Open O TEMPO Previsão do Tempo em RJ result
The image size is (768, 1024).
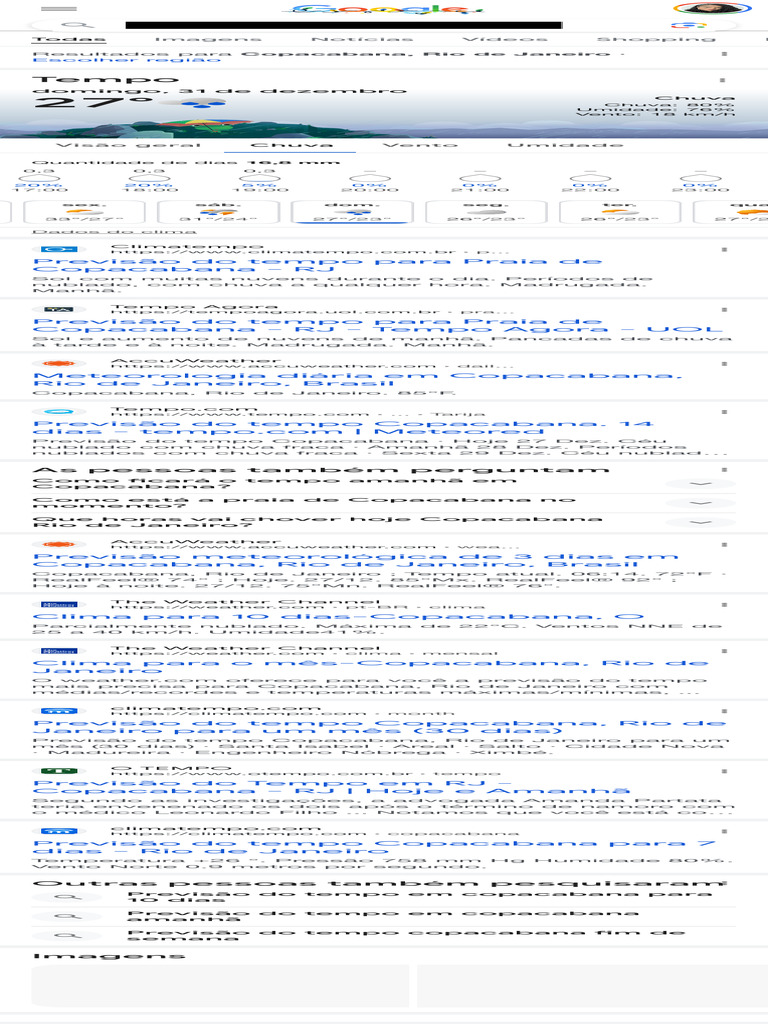pos(332,787)
